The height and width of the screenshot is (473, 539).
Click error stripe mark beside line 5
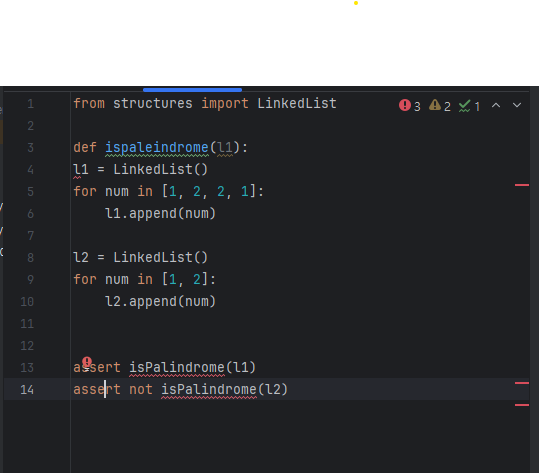point(522,185)
